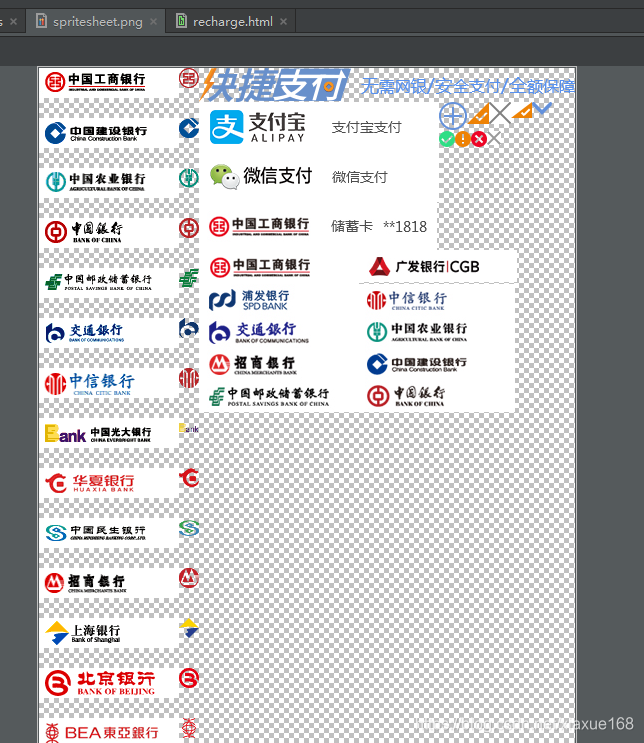
Task: Click the large 交通银行 logo in the left column
Action: pyautogui.click(x=85, y=332)
